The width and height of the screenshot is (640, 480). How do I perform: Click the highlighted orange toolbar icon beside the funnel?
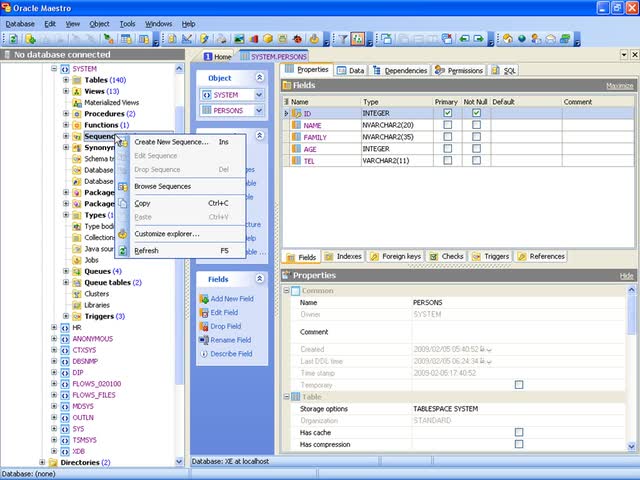point(358,39)
